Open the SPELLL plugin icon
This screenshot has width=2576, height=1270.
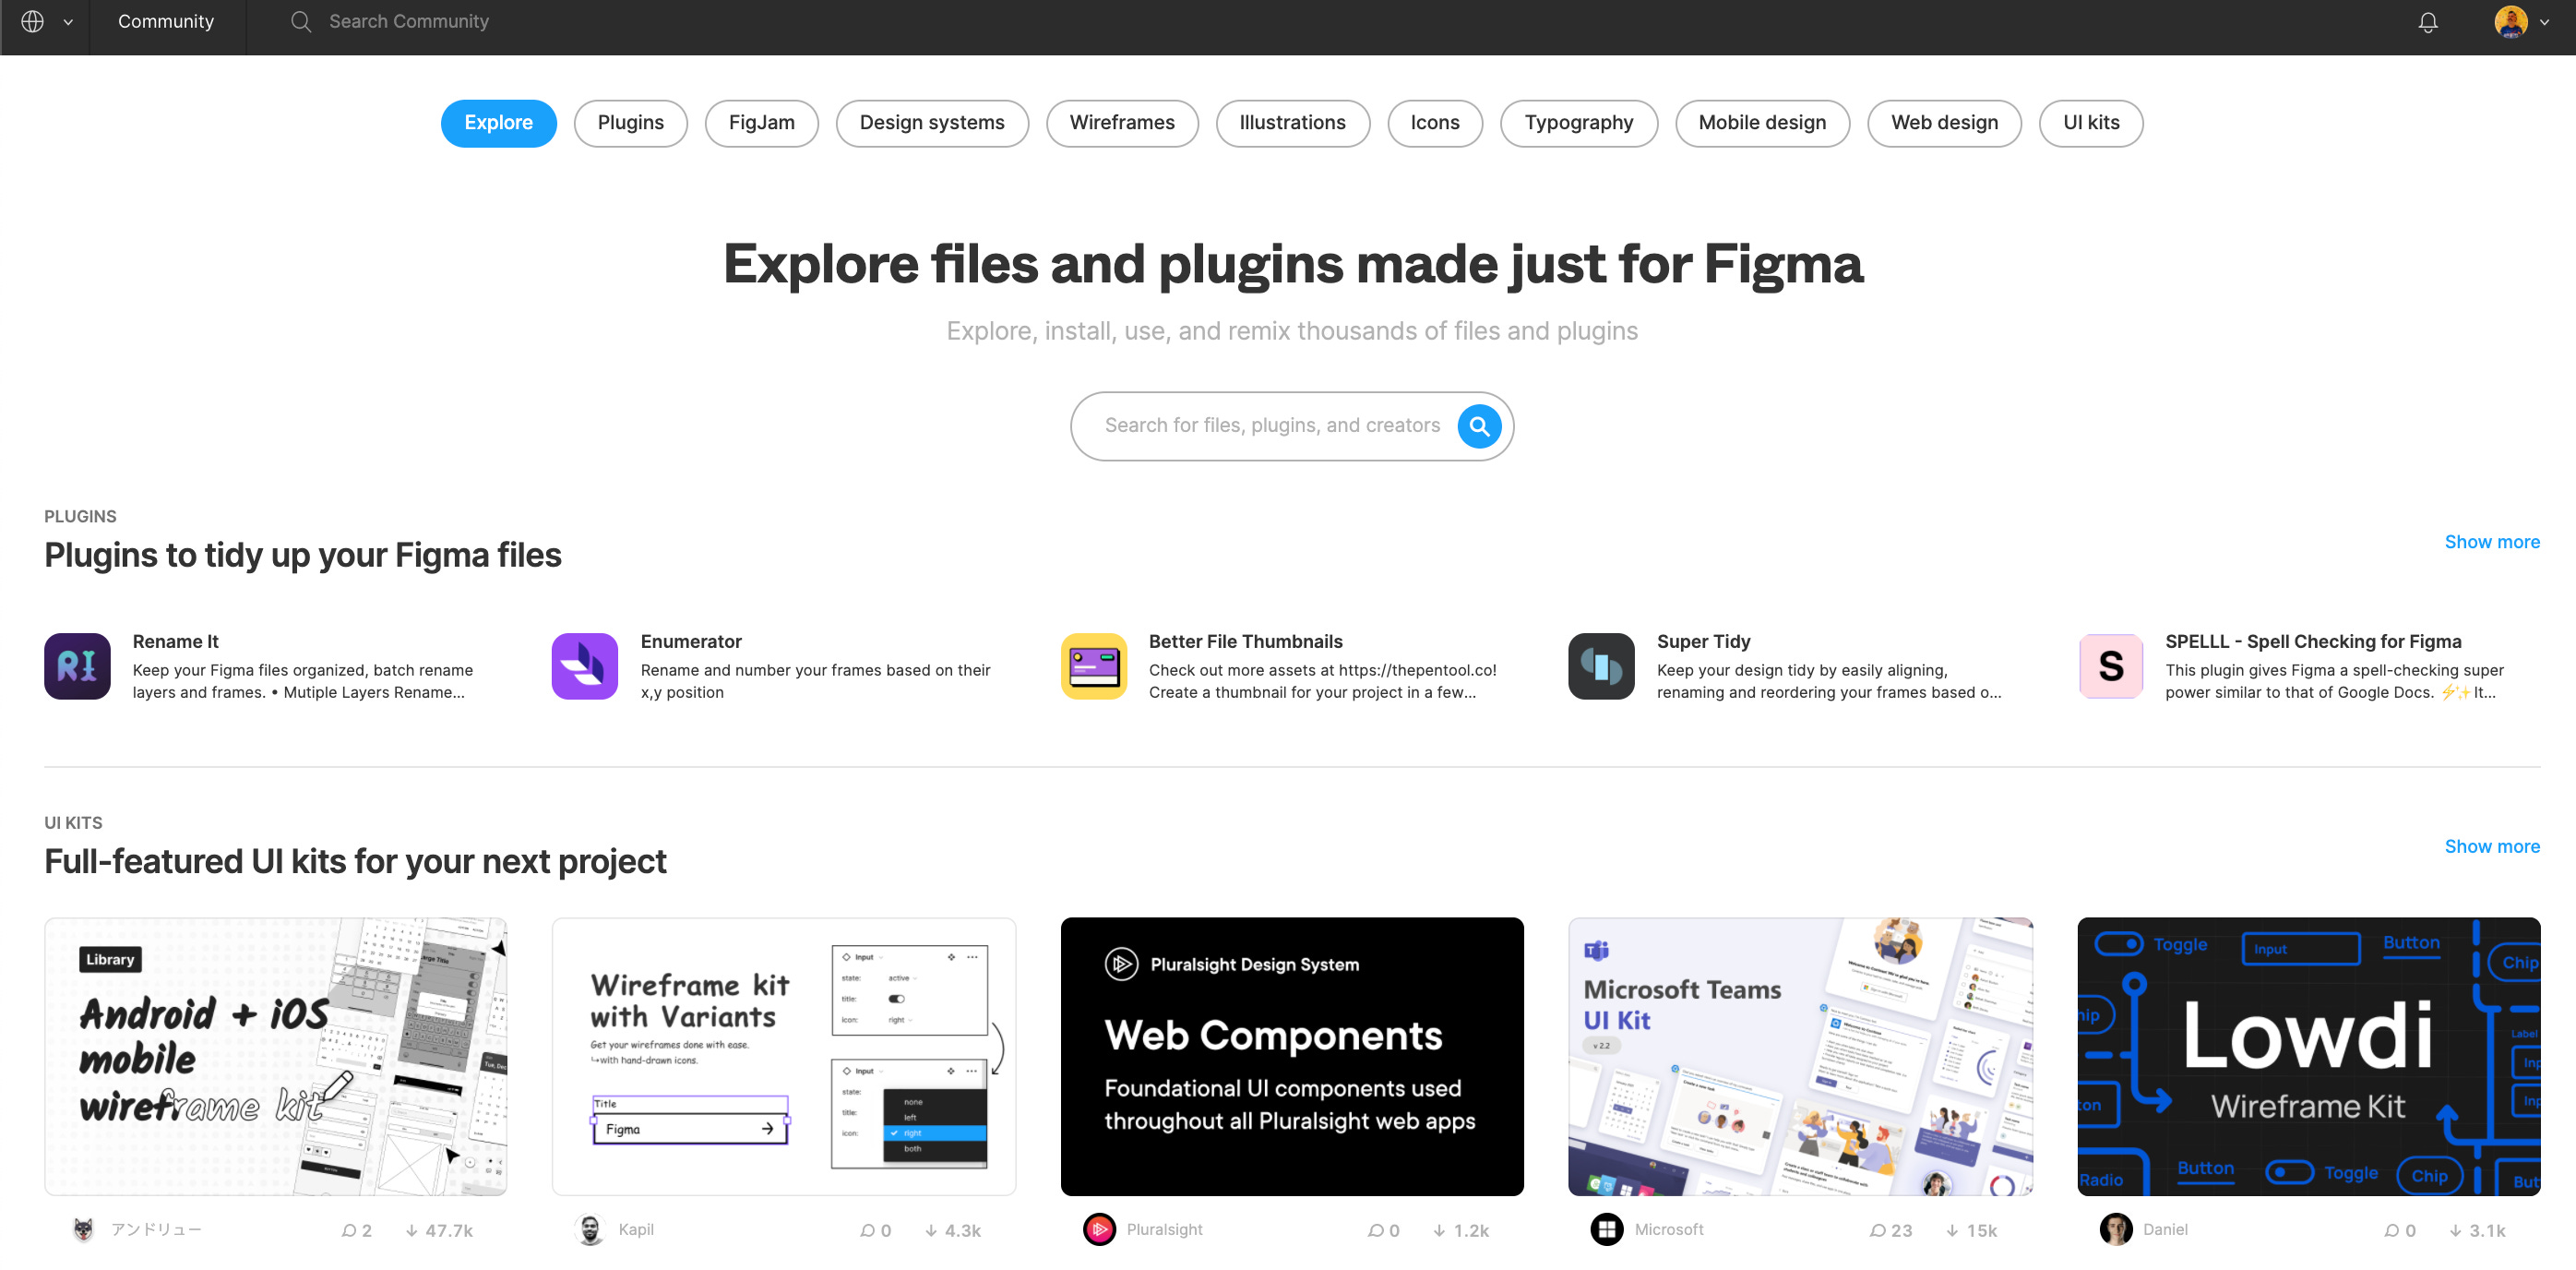coord(2110,666)
